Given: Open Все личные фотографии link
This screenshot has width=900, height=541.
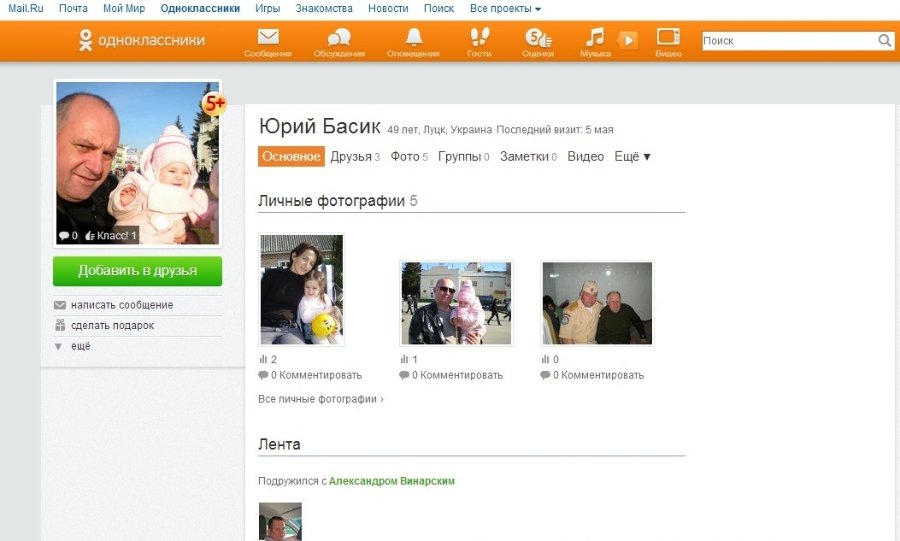Looking at the screenshot, I should tap(320, 399).
